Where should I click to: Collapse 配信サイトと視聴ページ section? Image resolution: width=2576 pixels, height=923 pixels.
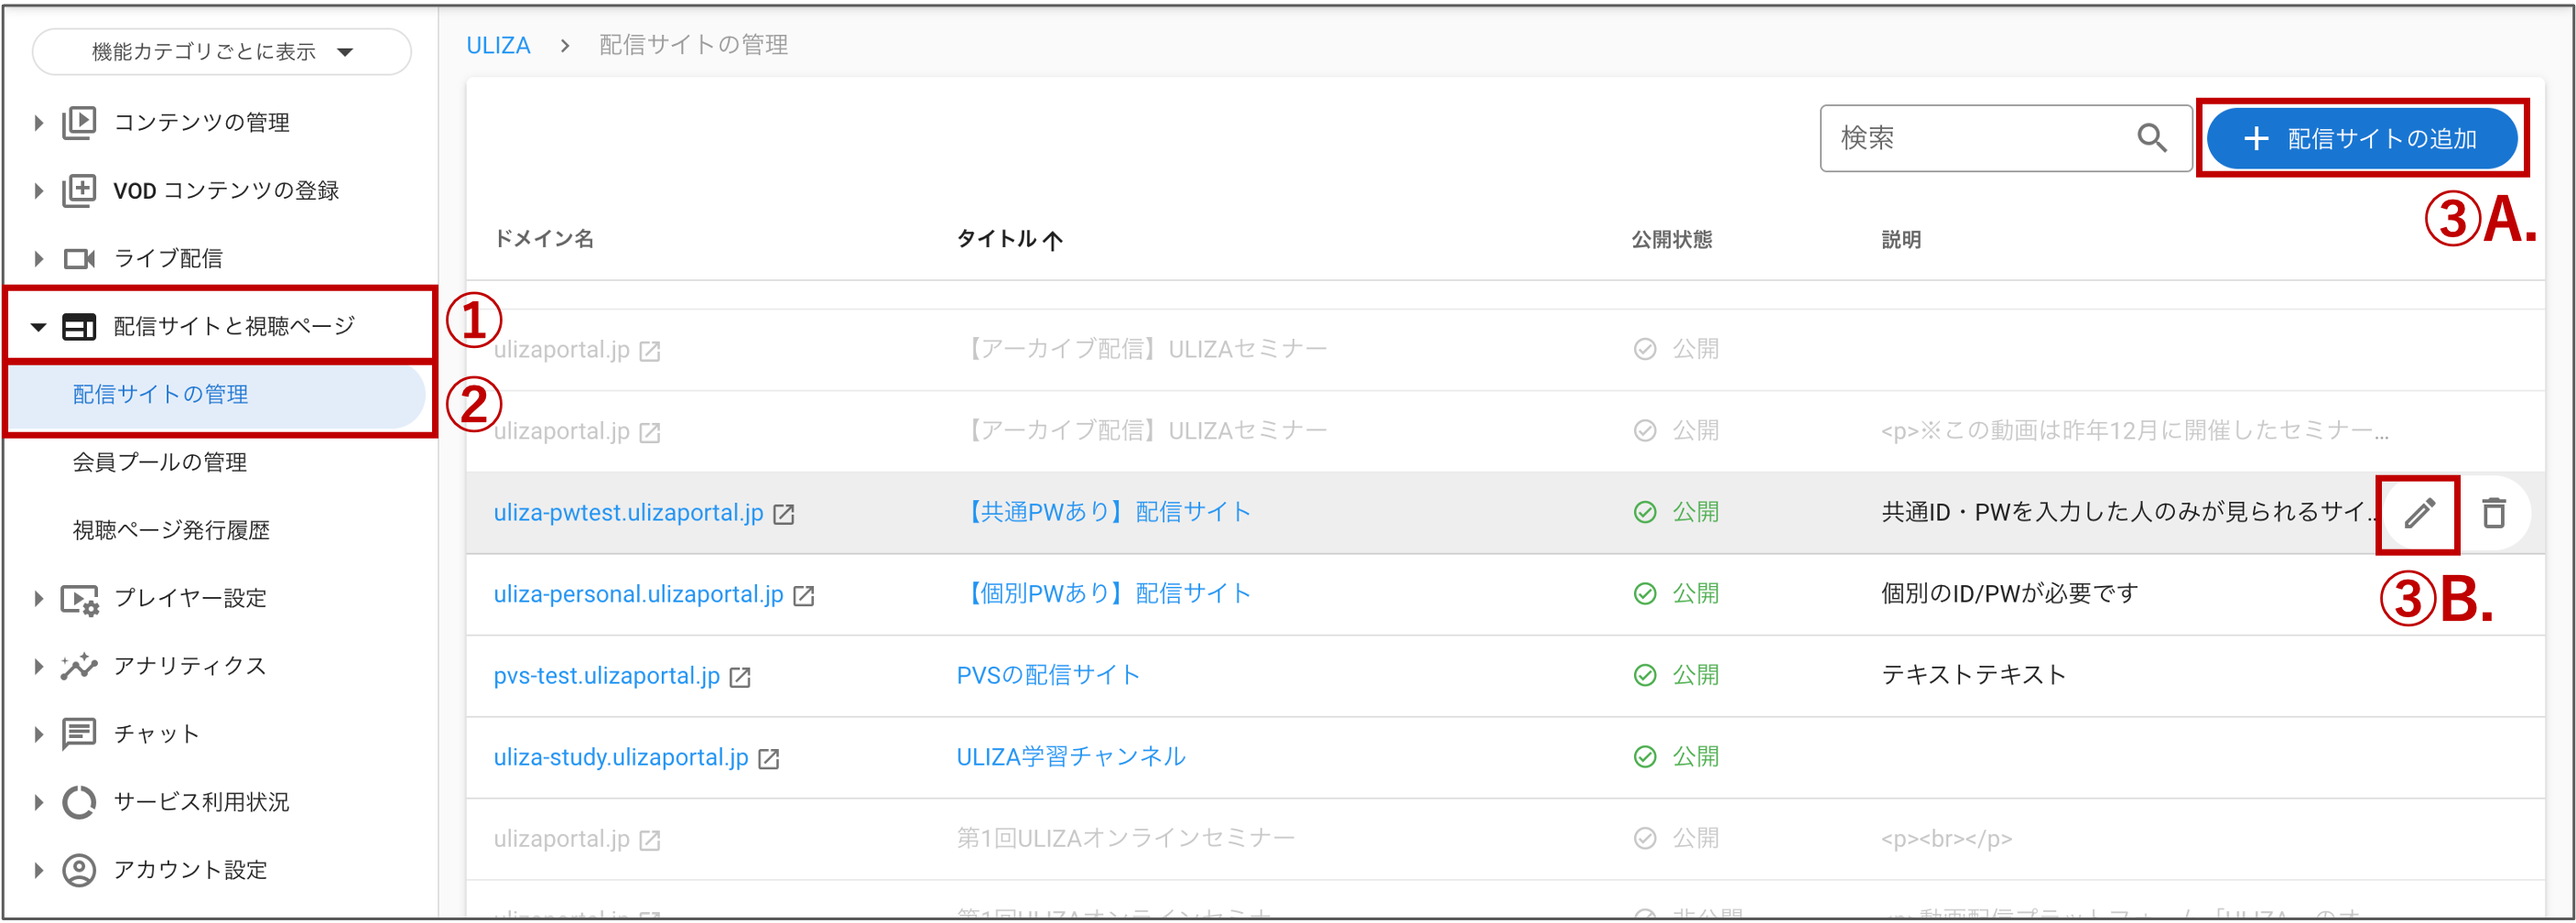click(38, 325)
